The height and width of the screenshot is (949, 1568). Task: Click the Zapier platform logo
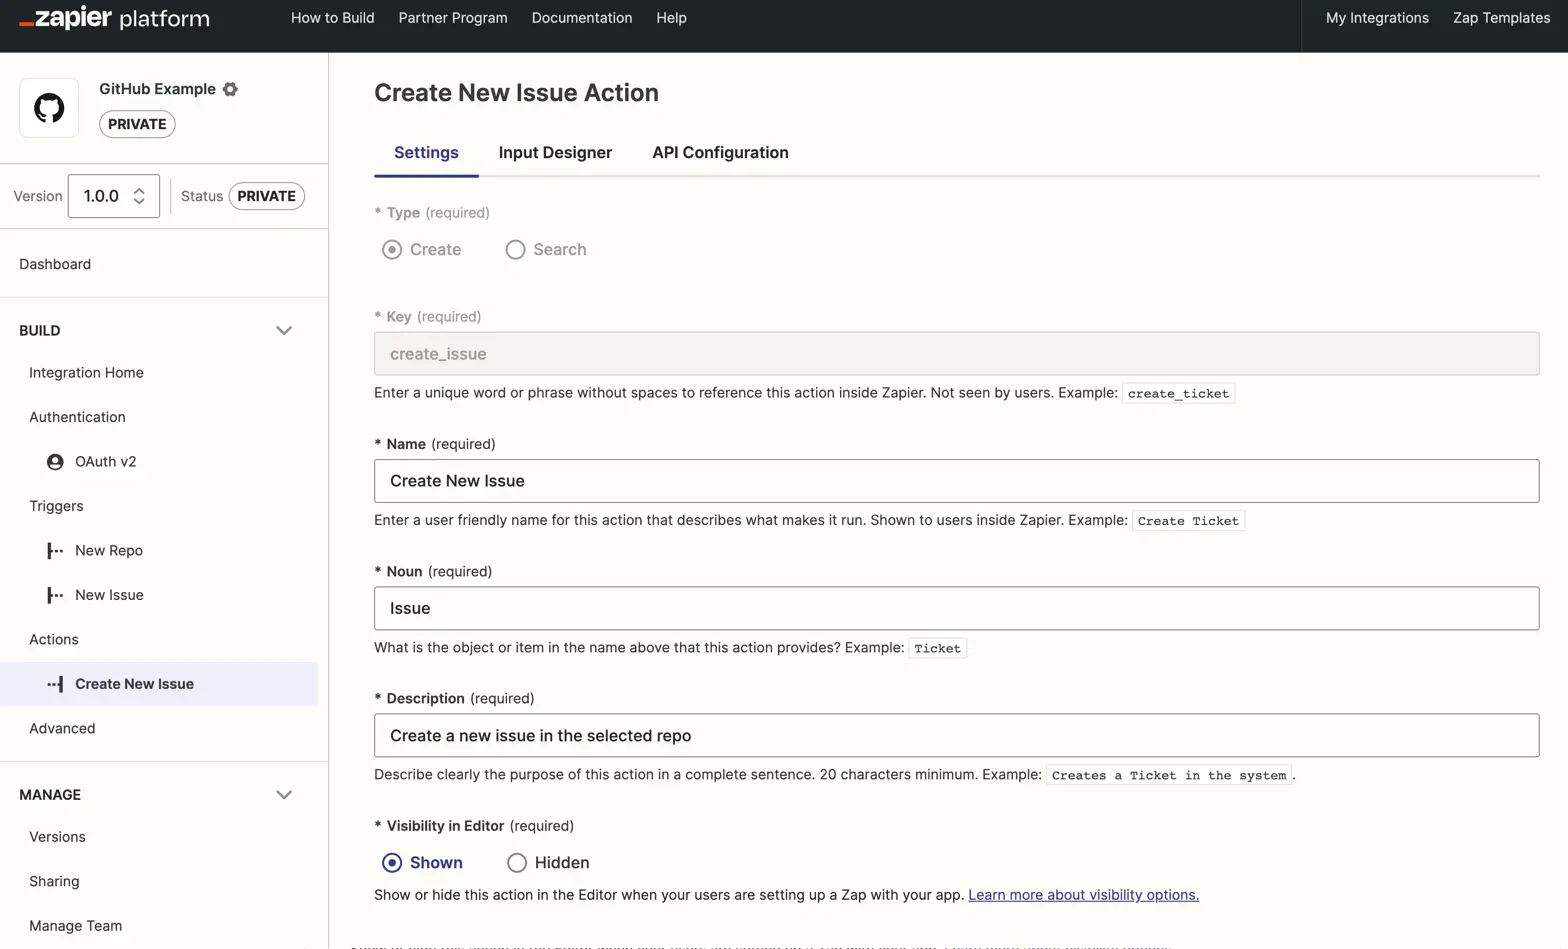click(114, 18)
